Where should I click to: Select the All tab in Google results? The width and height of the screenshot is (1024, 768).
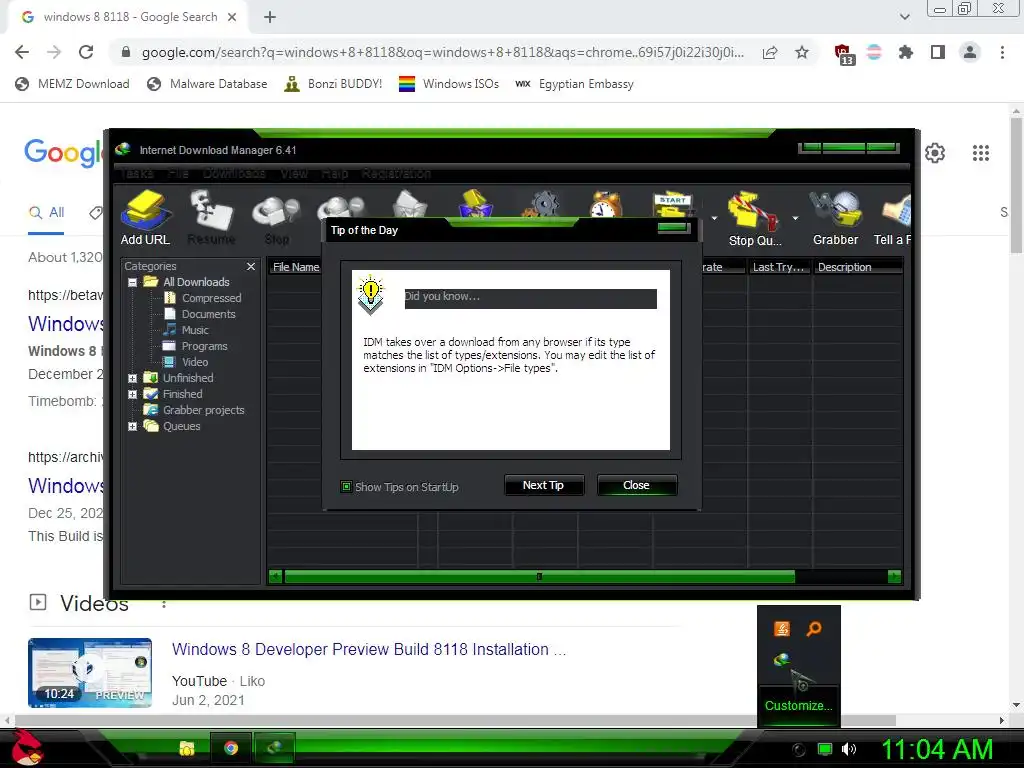[46, 212]
